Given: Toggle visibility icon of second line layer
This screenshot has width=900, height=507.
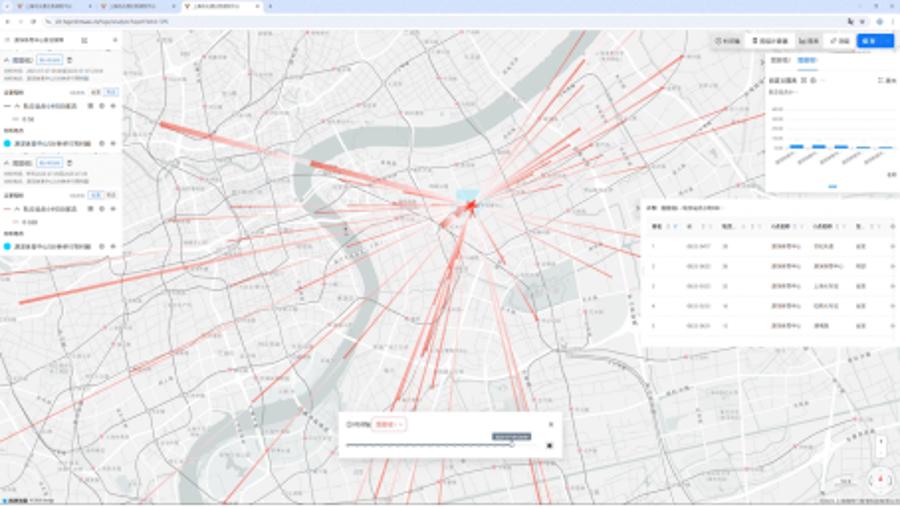Looking at the screenshot, I should click(102, 207).
